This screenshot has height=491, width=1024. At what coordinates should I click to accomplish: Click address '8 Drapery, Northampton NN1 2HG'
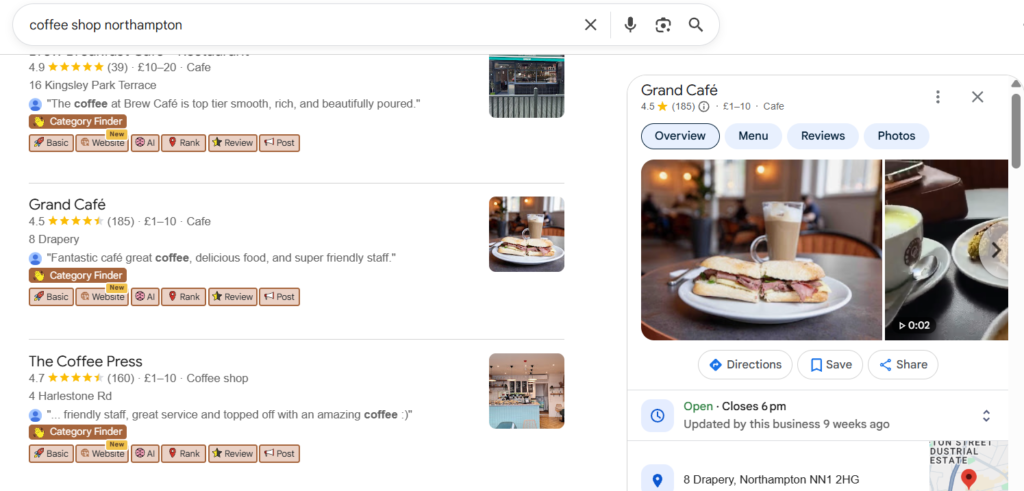(771, 480)
